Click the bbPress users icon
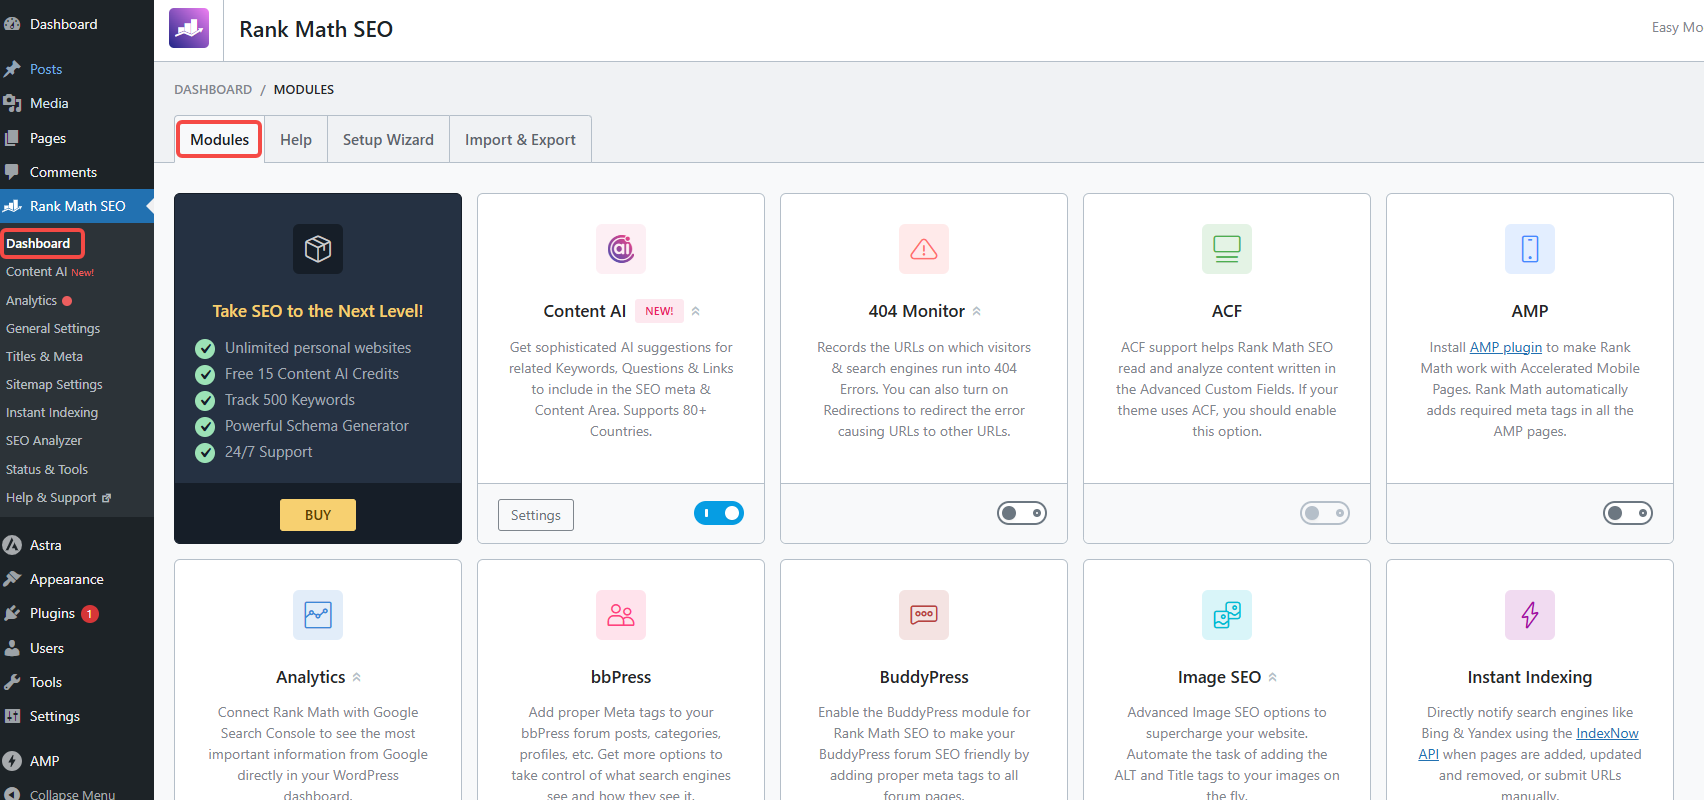1704x800 pixels. (620, 615)
